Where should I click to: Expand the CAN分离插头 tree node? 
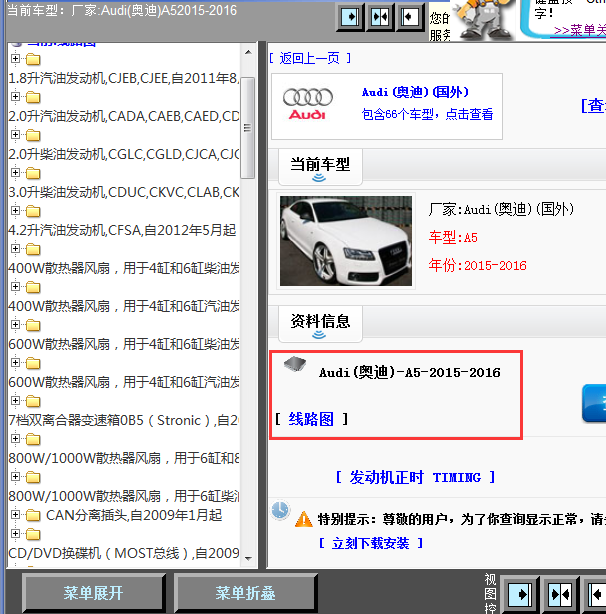[15, 515]
